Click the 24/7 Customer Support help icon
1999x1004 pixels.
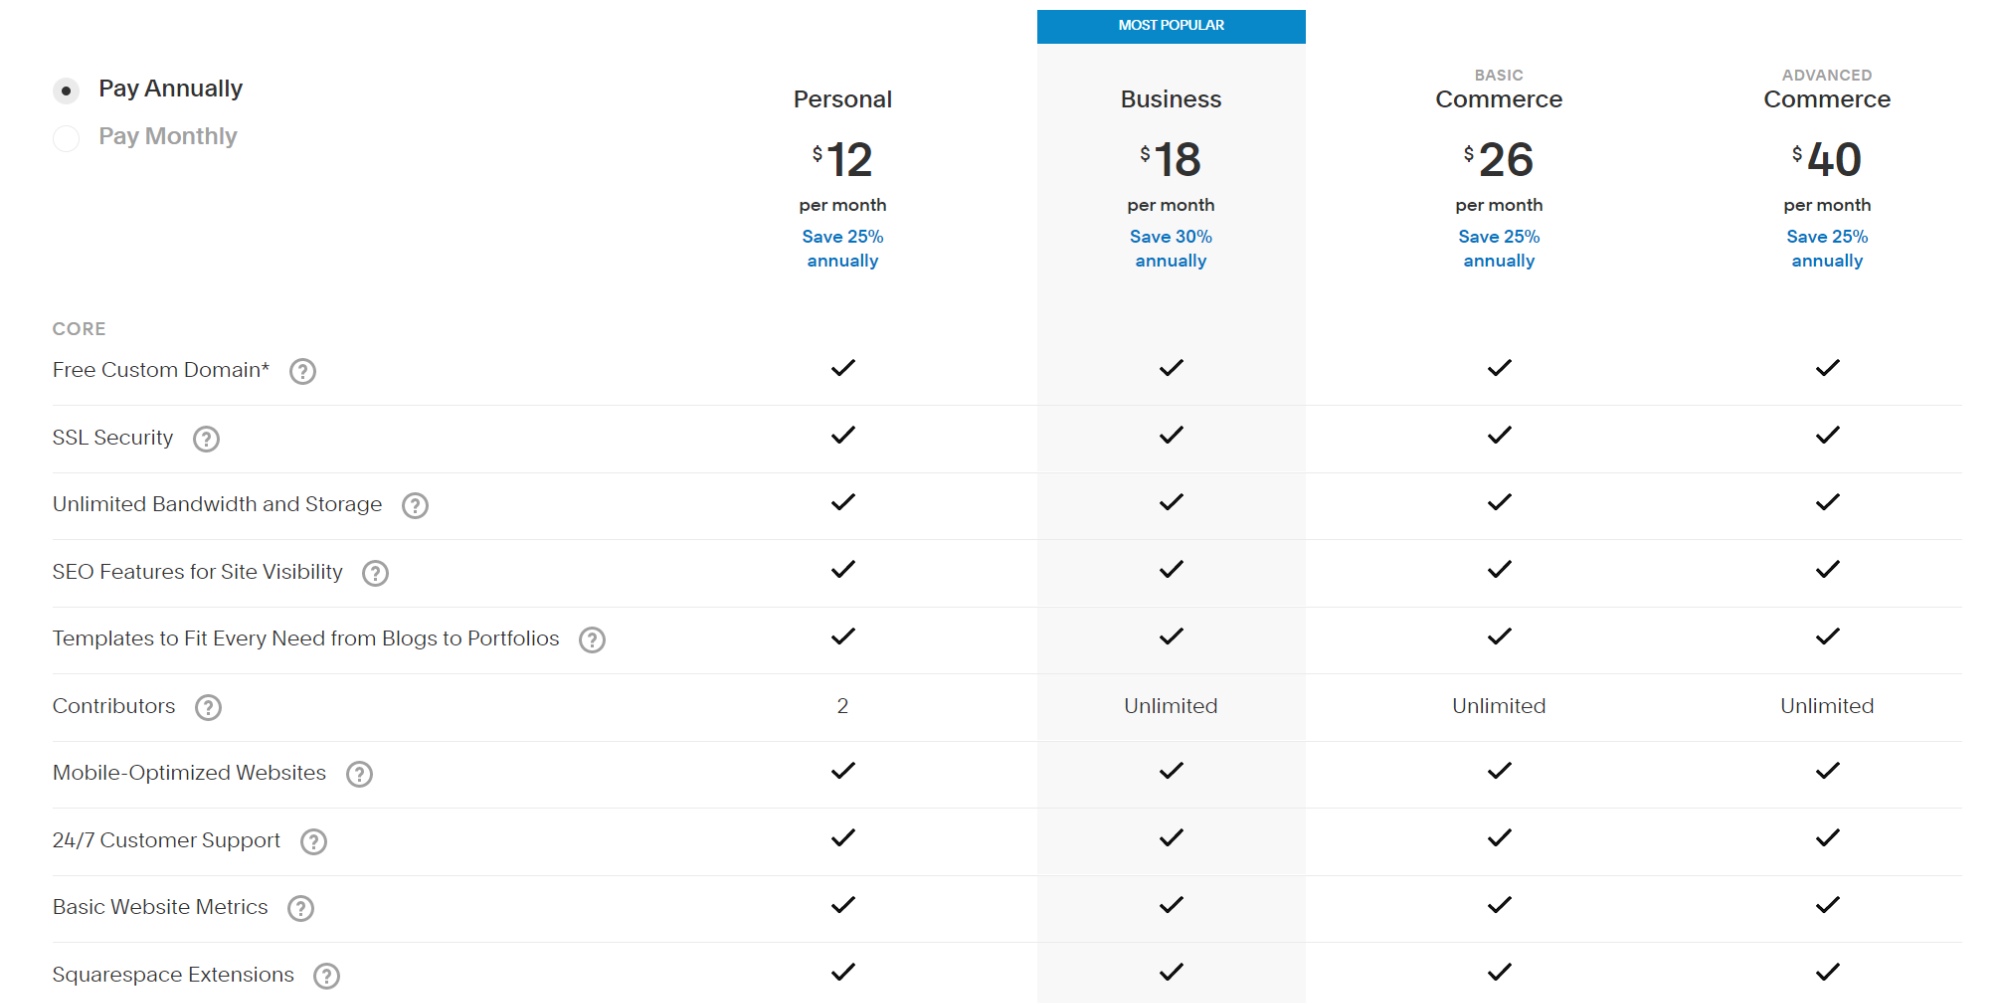coord(312,842)
